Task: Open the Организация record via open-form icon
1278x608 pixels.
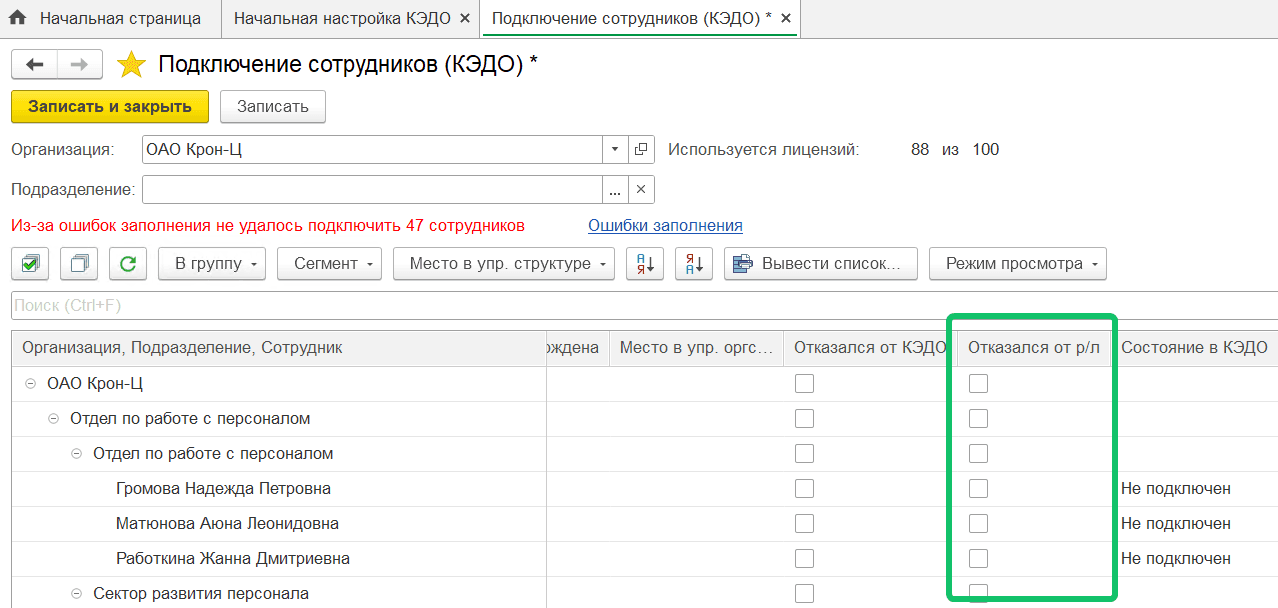Action: point(641,150)
